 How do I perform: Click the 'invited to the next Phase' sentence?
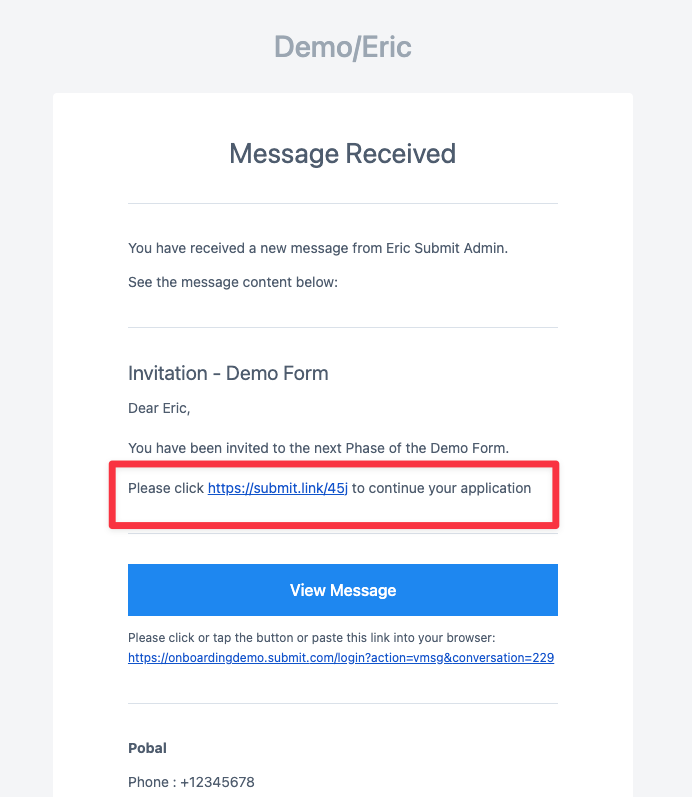click(318, 448)
